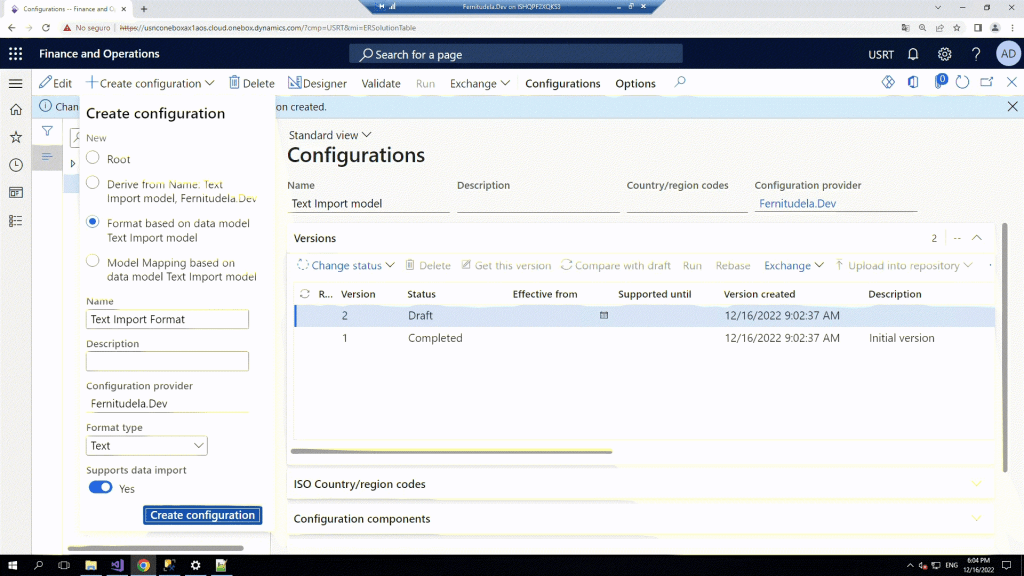The image size is (1024, 576).
Task: Toggle the Supports data import switch
Action: click(100, 488)
